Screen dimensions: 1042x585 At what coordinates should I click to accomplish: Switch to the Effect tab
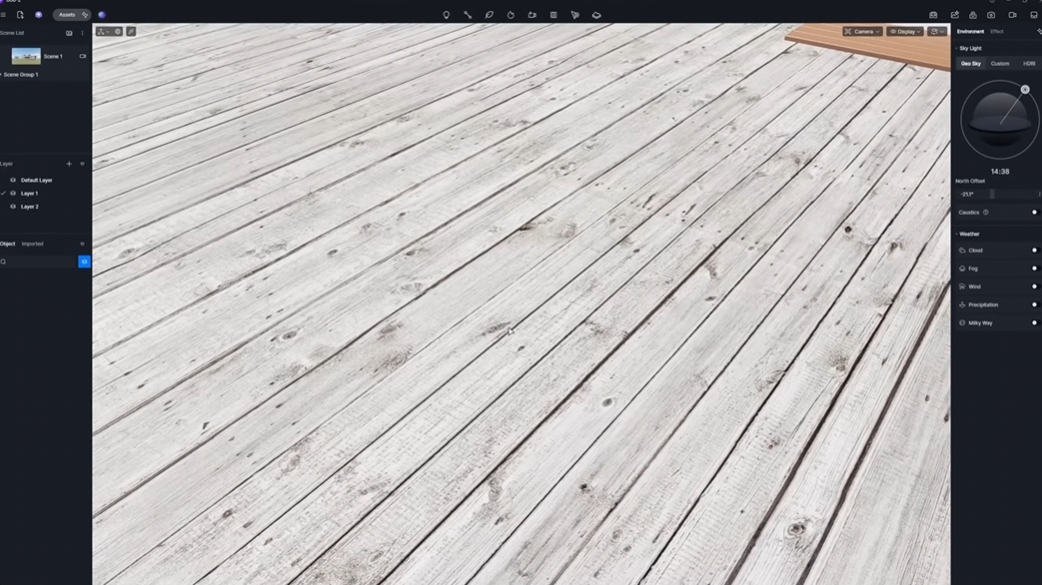click(x=996, y=31)
